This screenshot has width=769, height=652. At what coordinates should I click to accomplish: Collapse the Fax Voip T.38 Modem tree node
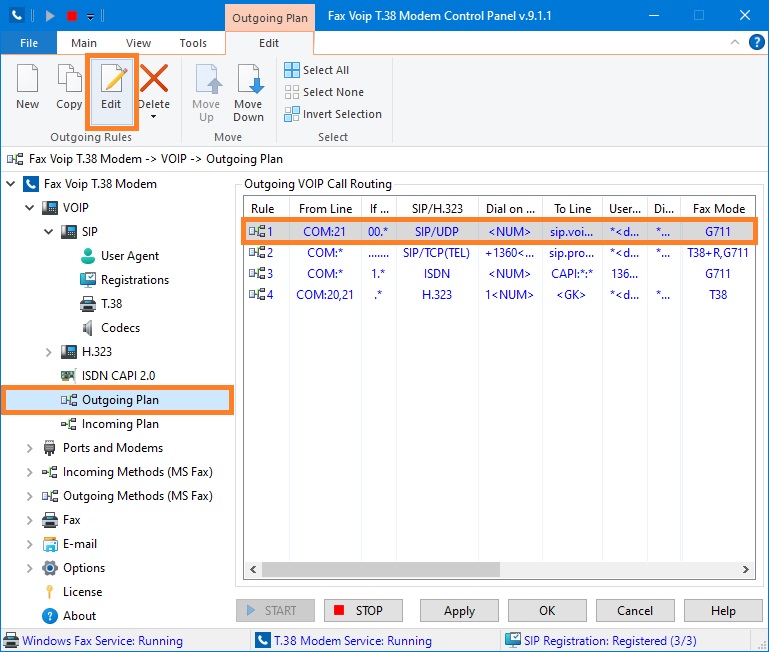(11, 184)
